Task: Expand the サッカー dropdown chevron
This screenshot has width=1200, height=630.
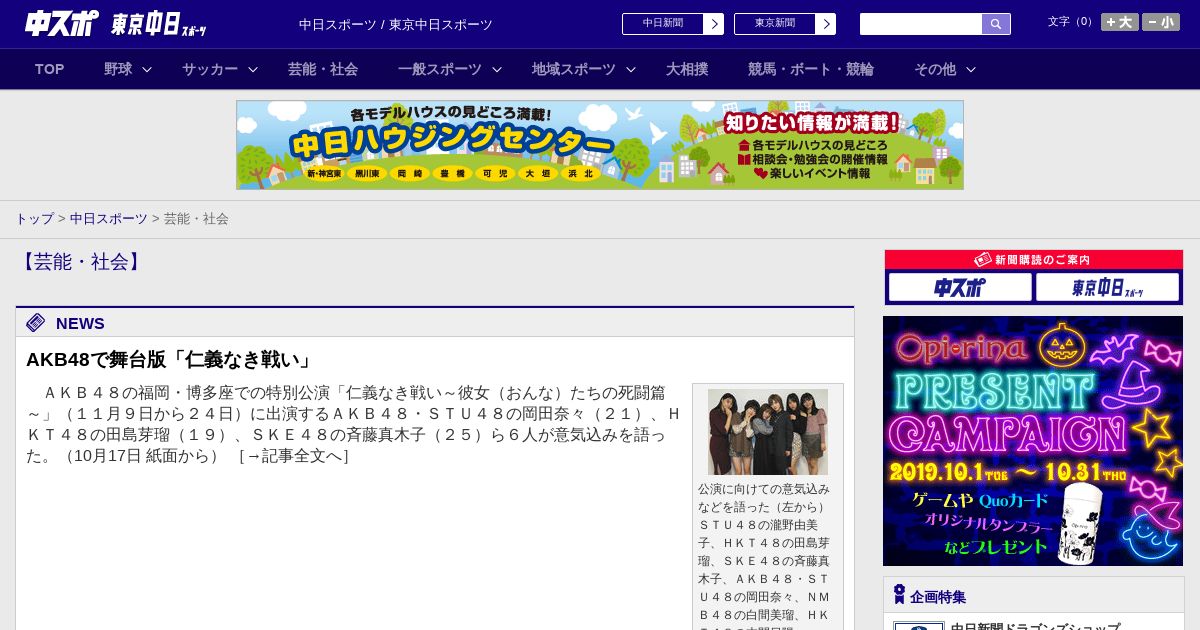Action: pyautogui.click(x=253, y=69)
